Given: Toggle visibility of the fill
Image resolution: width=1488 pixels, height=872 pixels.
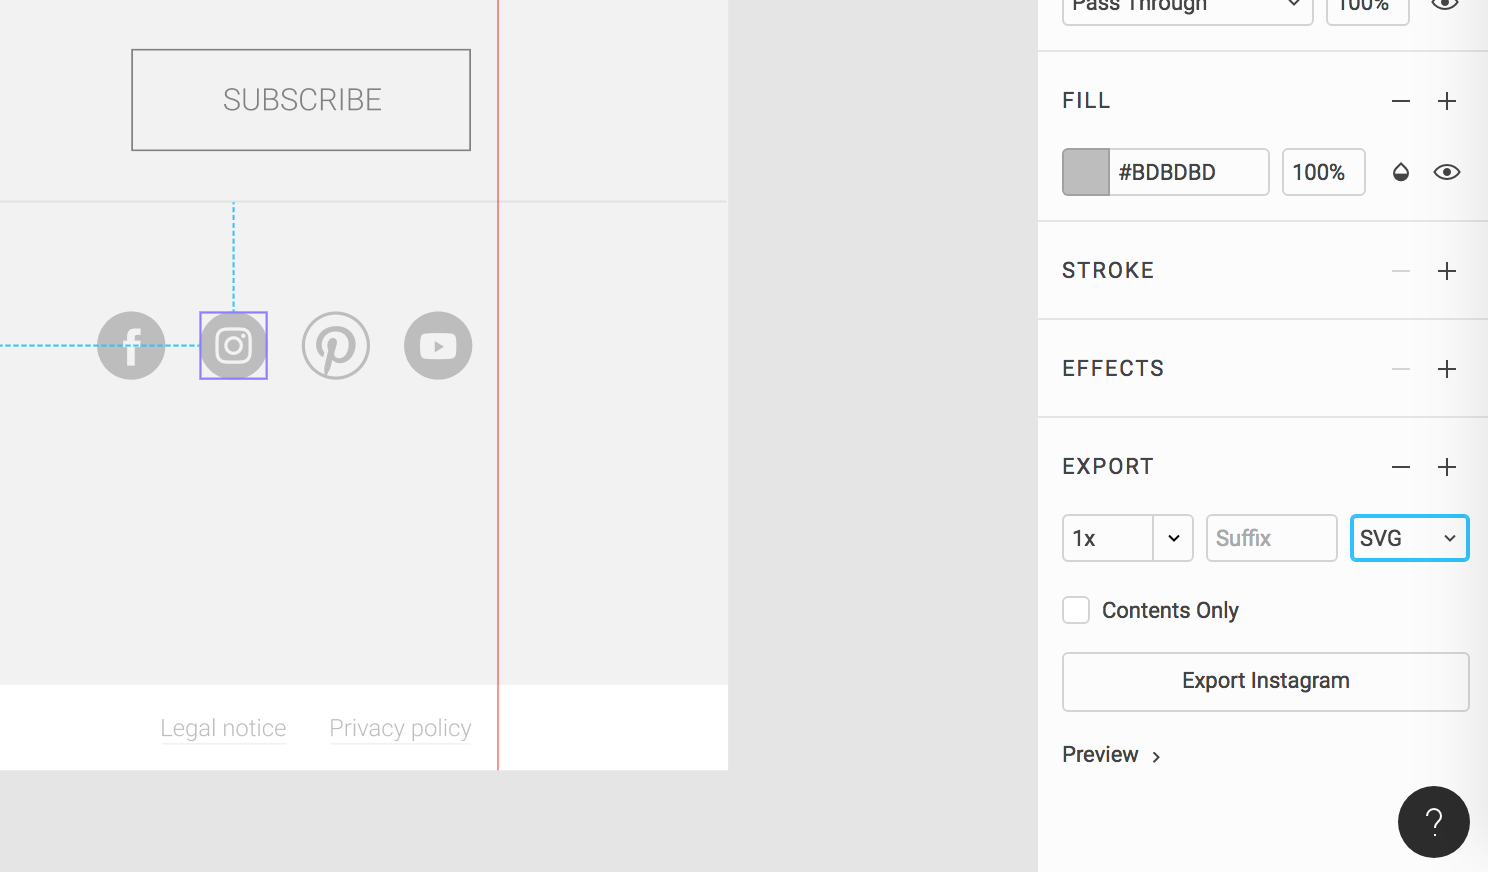Looking at the screenshot, I should (1447, 172).
